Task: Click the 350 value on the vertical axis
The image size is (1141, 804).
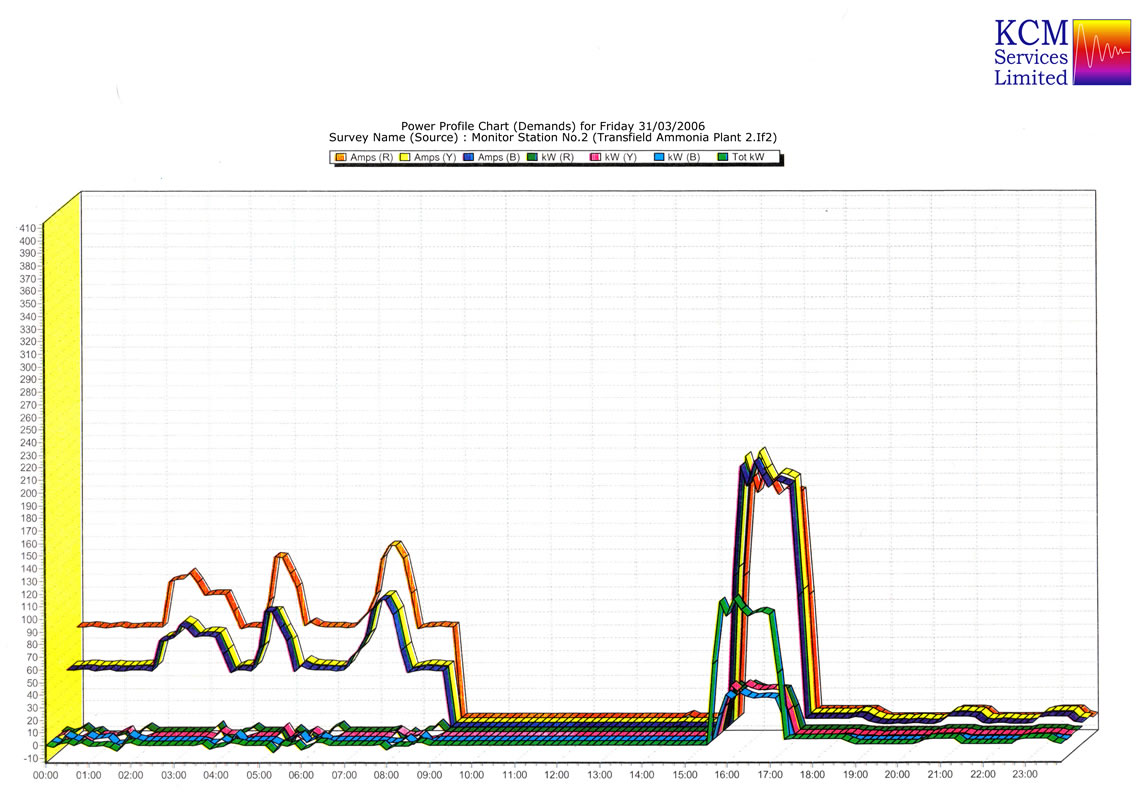Action: [28, 304]
